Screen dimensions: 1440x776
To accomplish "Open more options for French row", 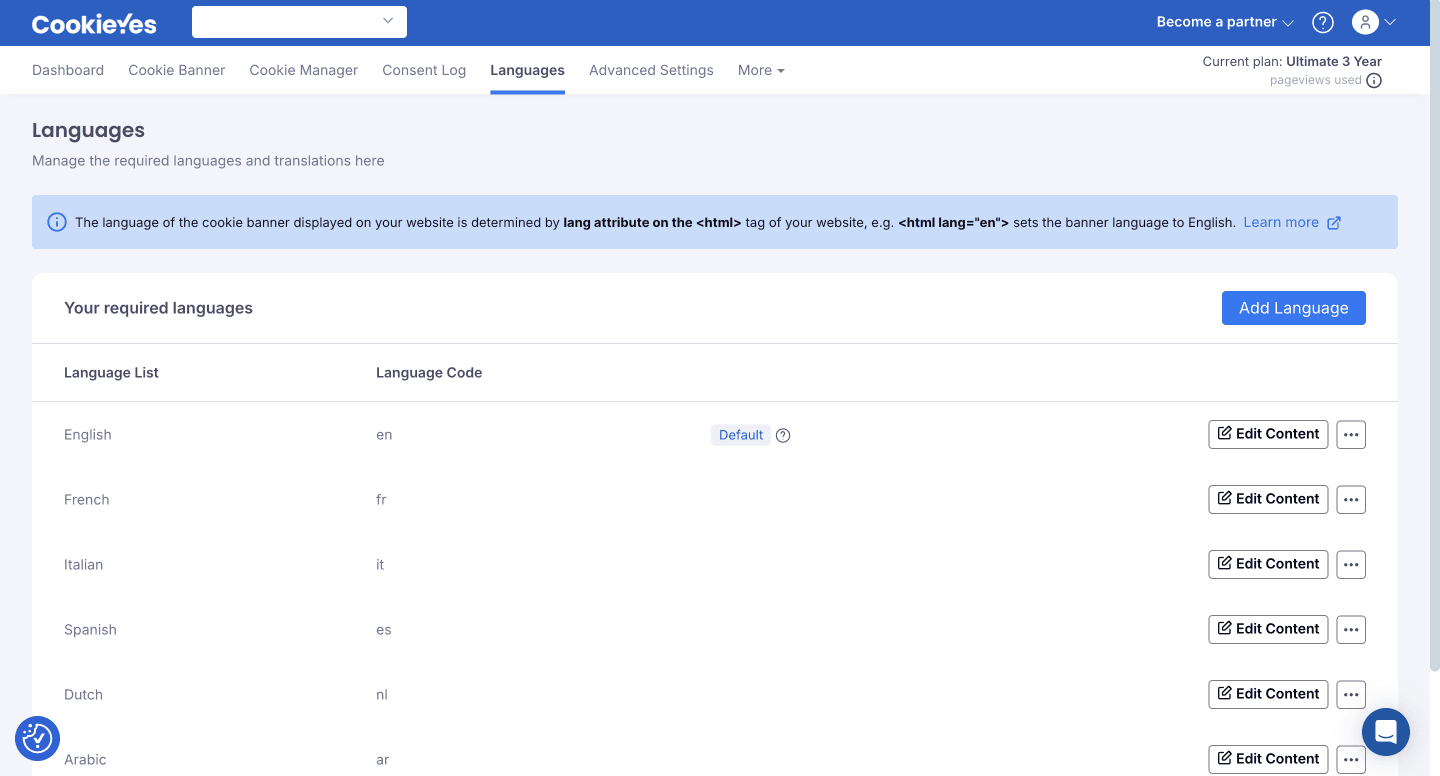I will click(x=1351, y=499).
